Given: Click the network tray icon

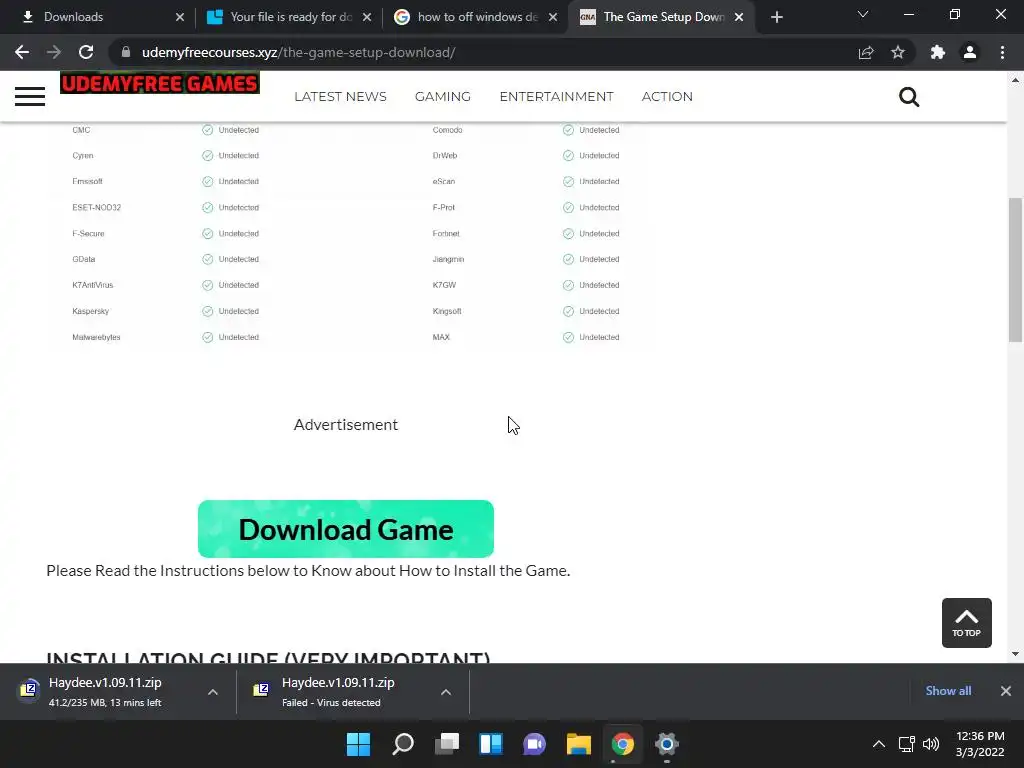Looking at the screenshot, I should 906,744.
